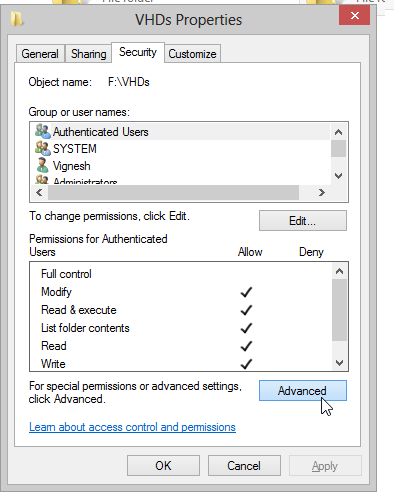Image resolution: width=400 pixels, height=504 pixels.
Task: Click vertical scrollbar thumb in names list
Action: (x=338, y=149)
